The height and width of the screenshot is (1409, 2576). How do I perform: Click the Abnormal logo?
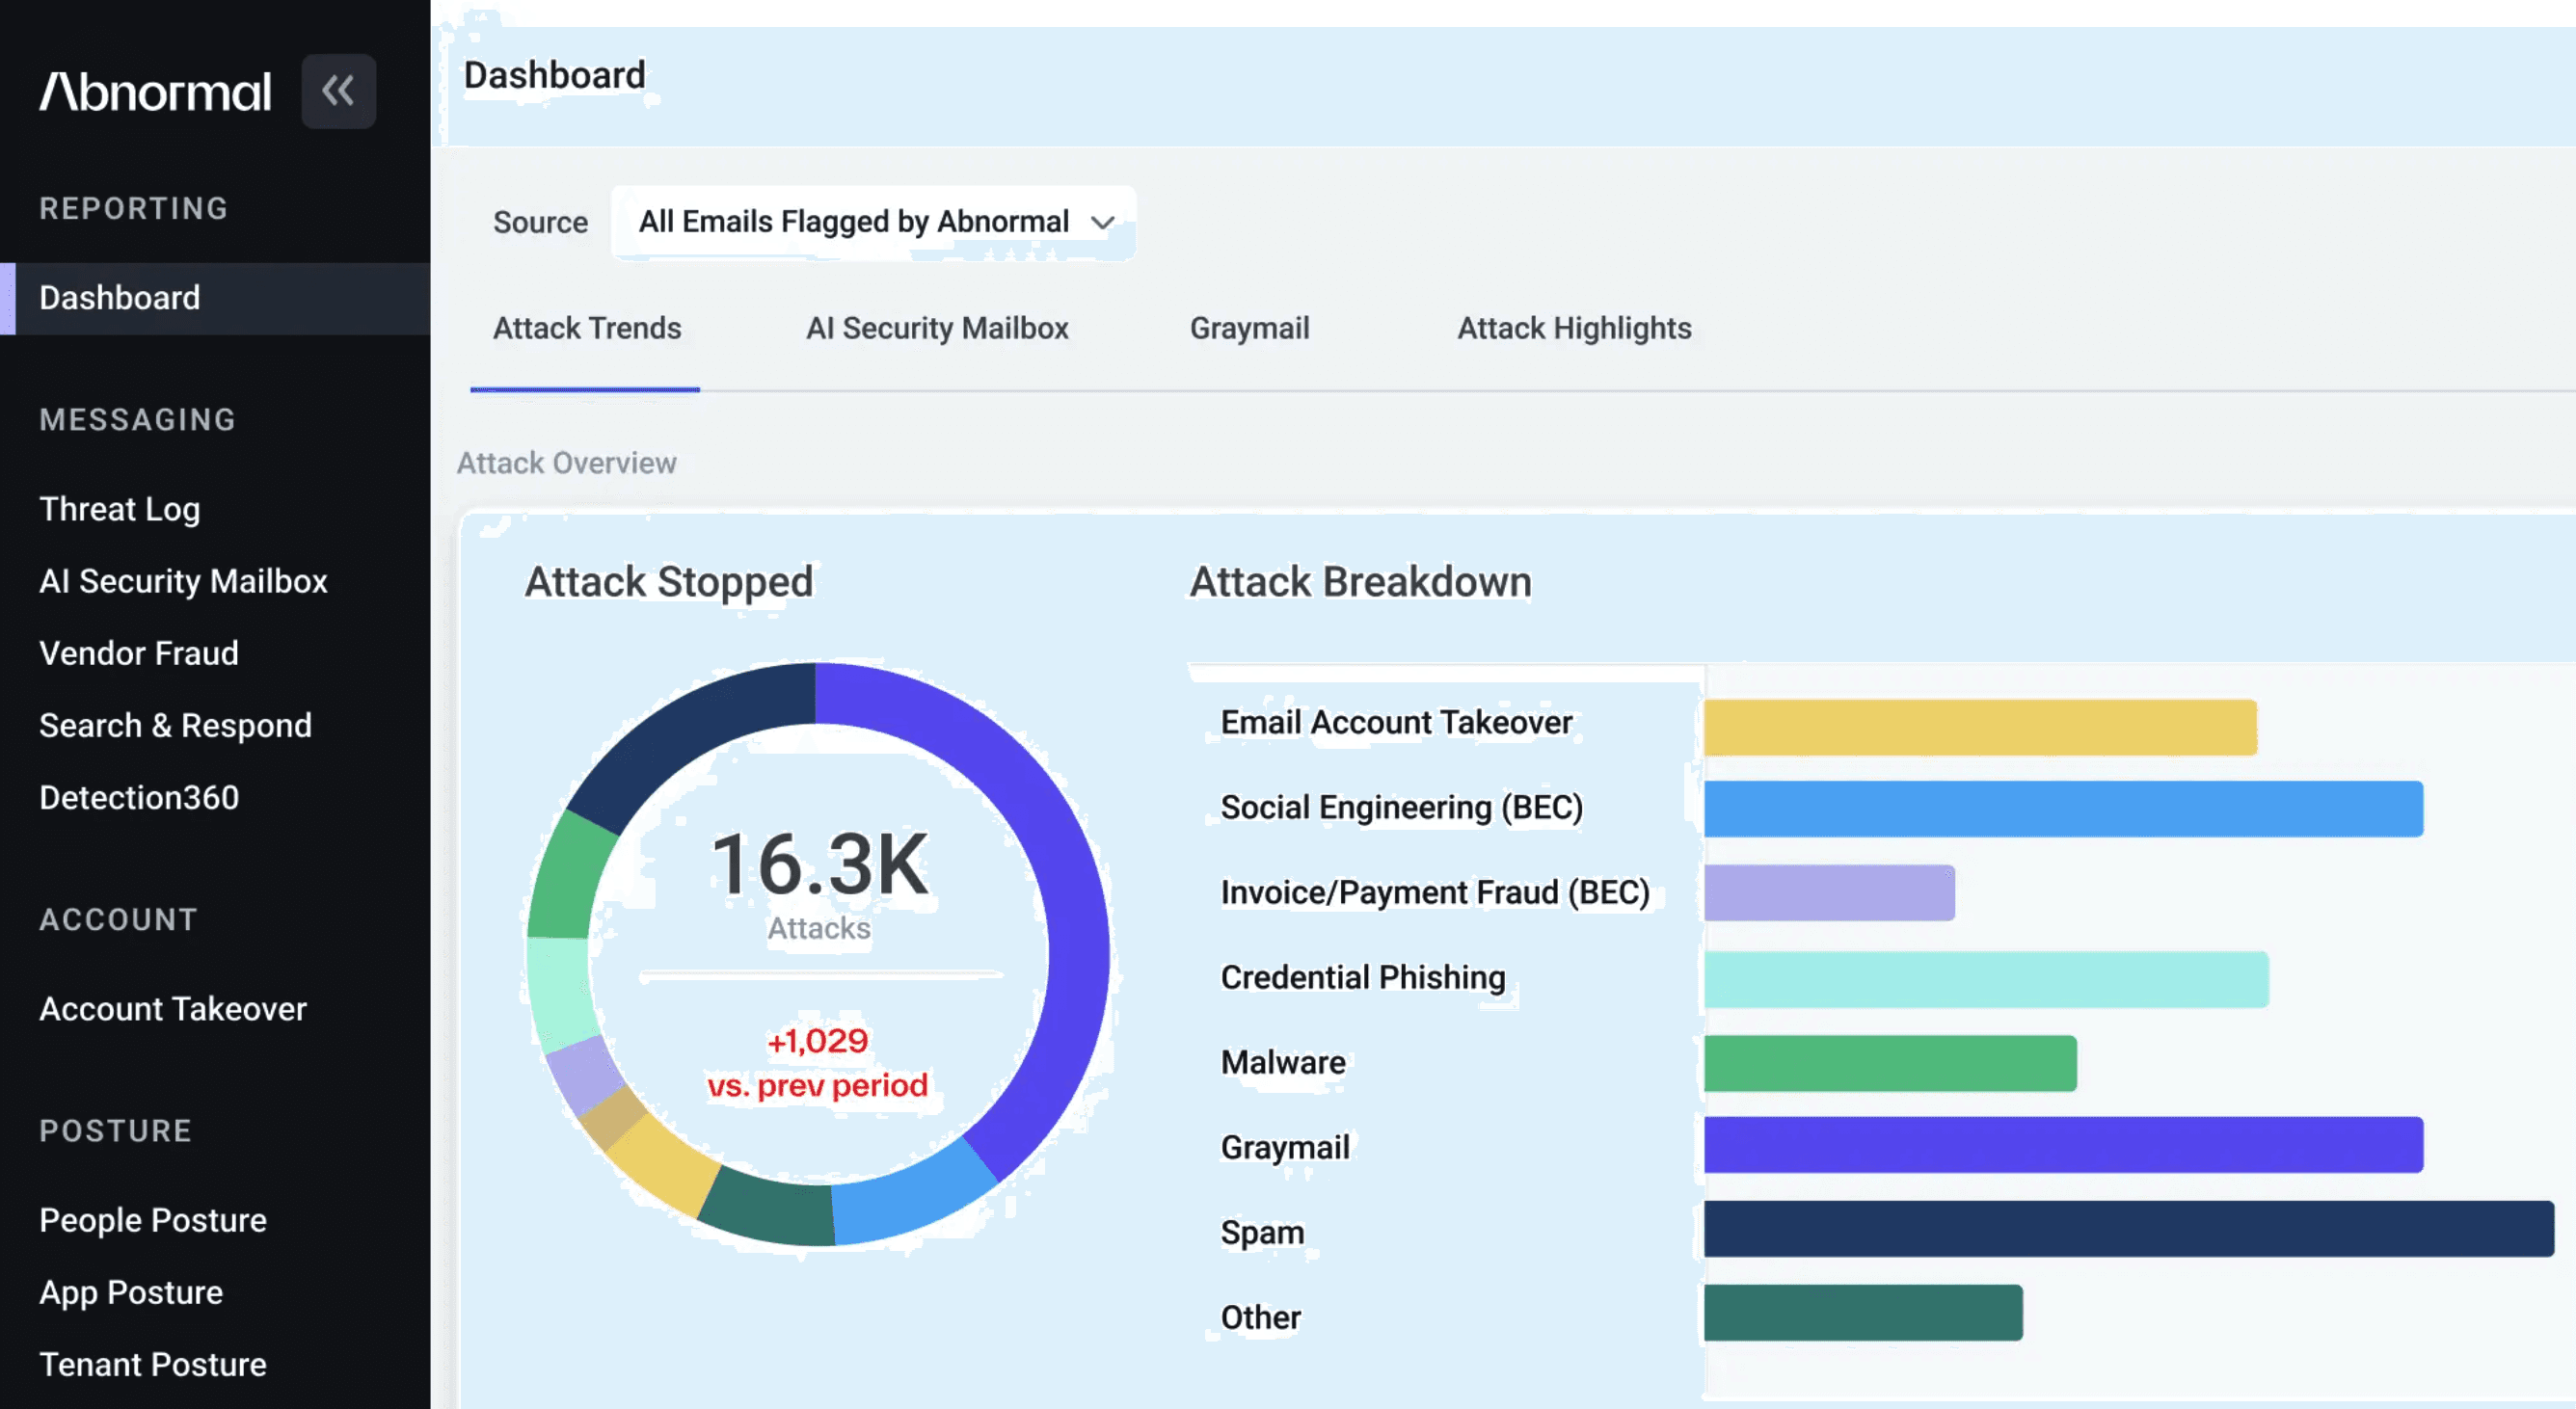pos(155,92)
